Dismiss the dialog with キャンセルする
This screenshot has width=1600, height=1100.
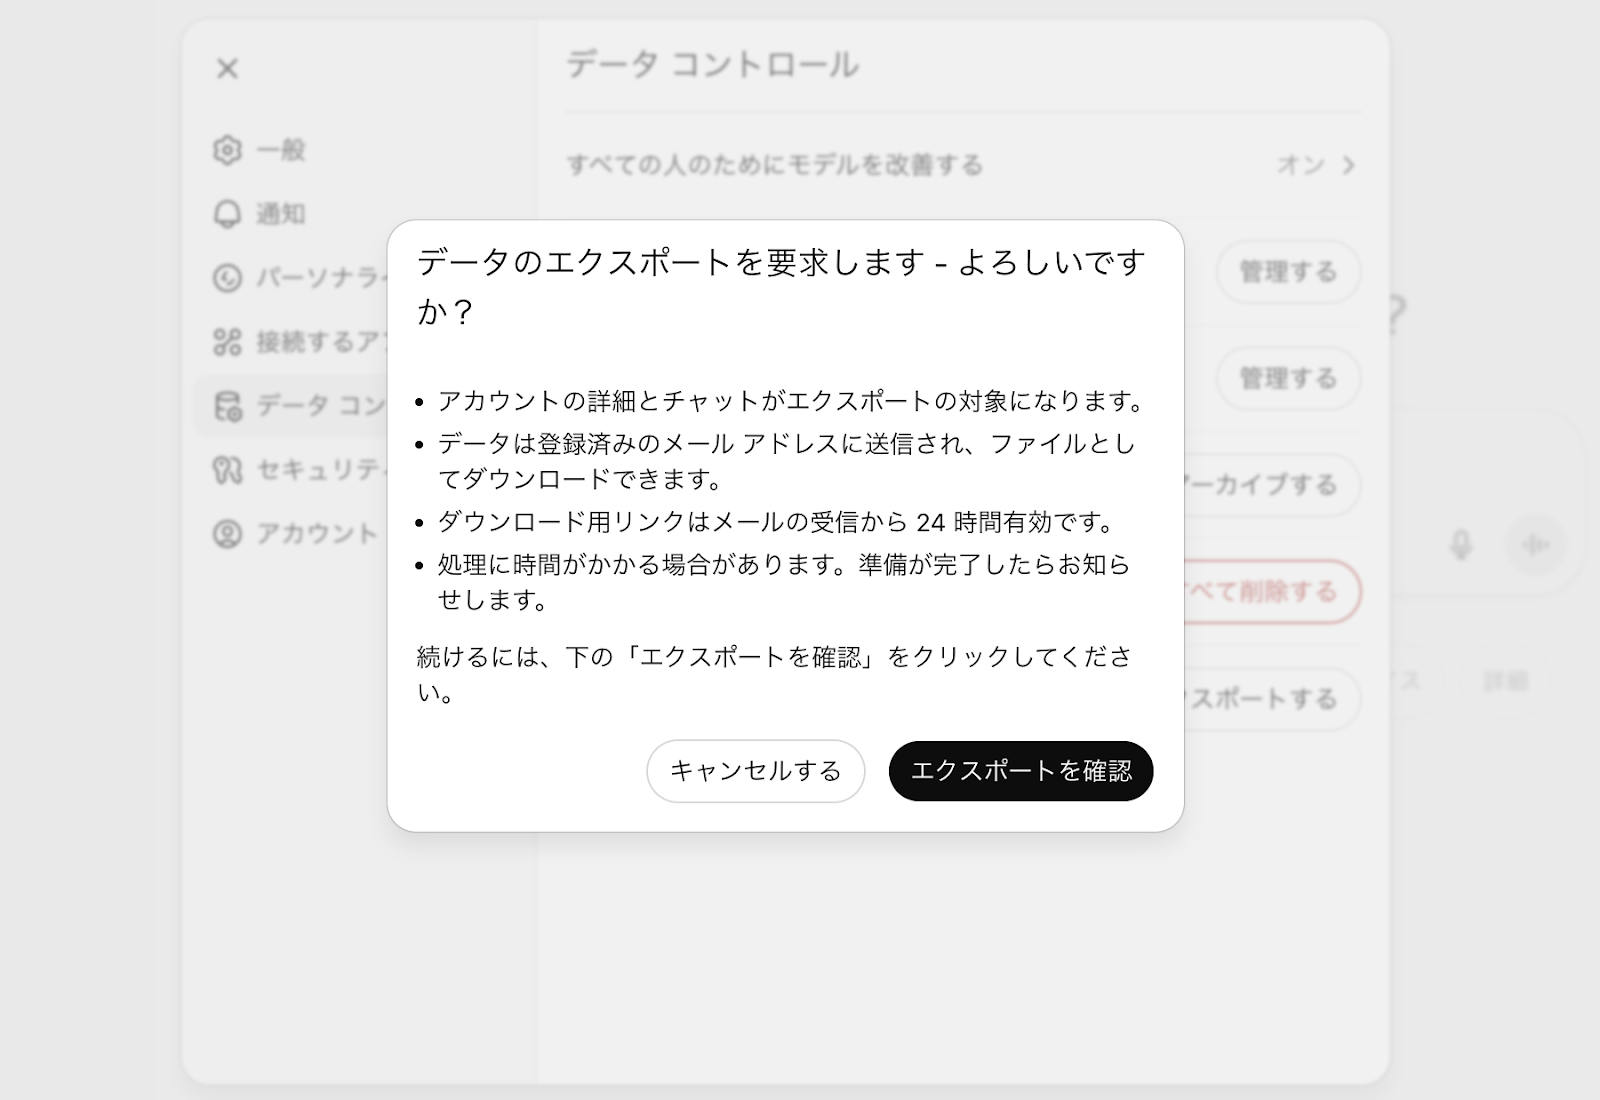pos(755,771)
